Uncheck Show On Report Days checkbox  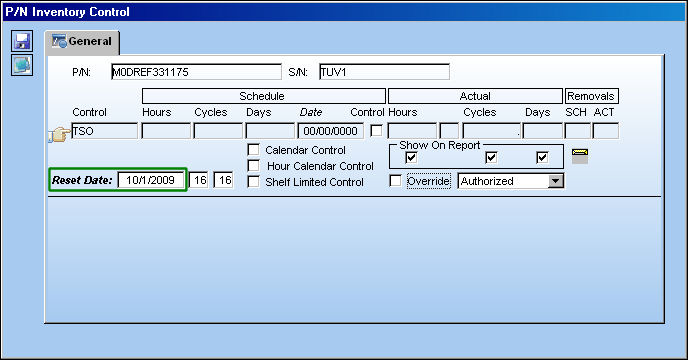click(542, 157)
